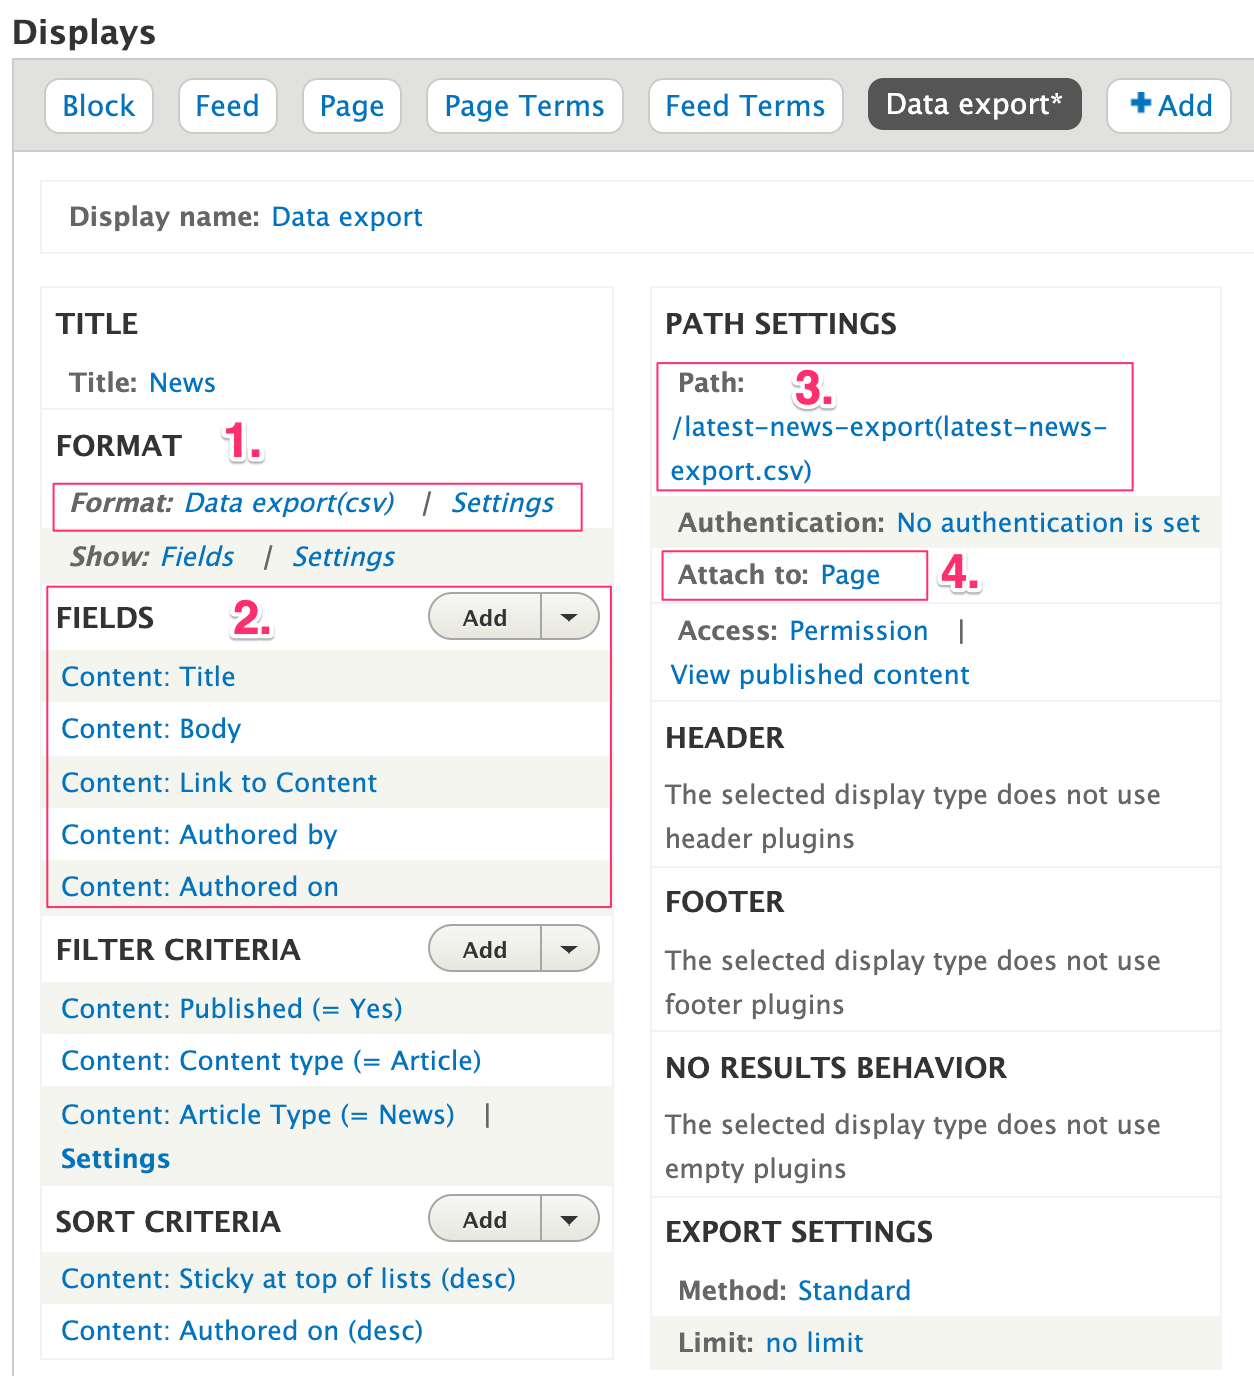Image resolution: width=1254 pixels, height=1376 pixels.
Task: Edit the no limit export setting
Action: [814, 1342]
